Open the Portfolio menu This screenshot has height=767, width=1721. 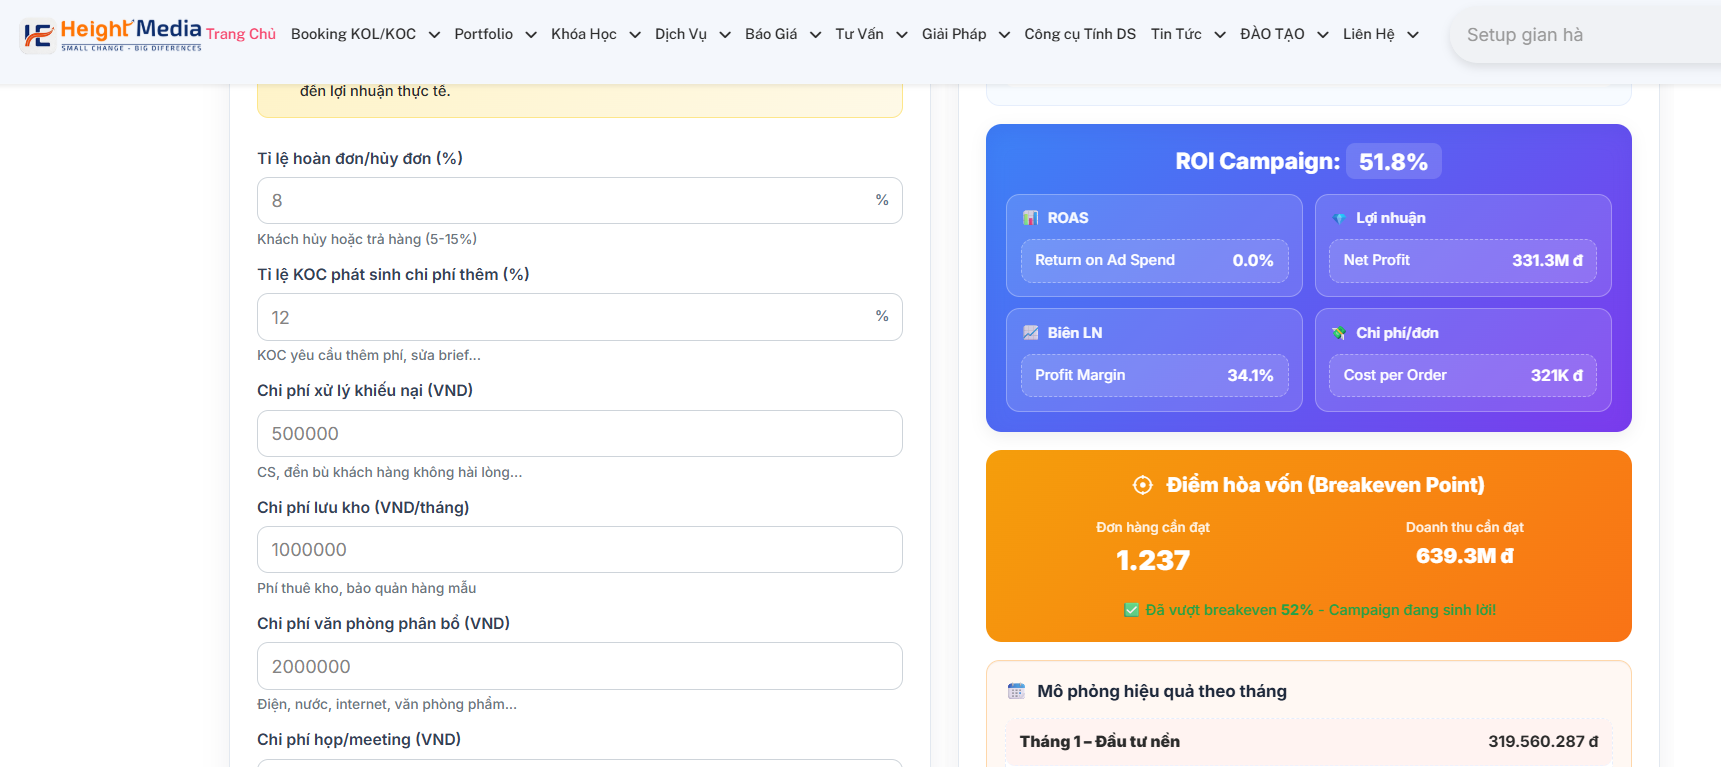click(483, 34)
